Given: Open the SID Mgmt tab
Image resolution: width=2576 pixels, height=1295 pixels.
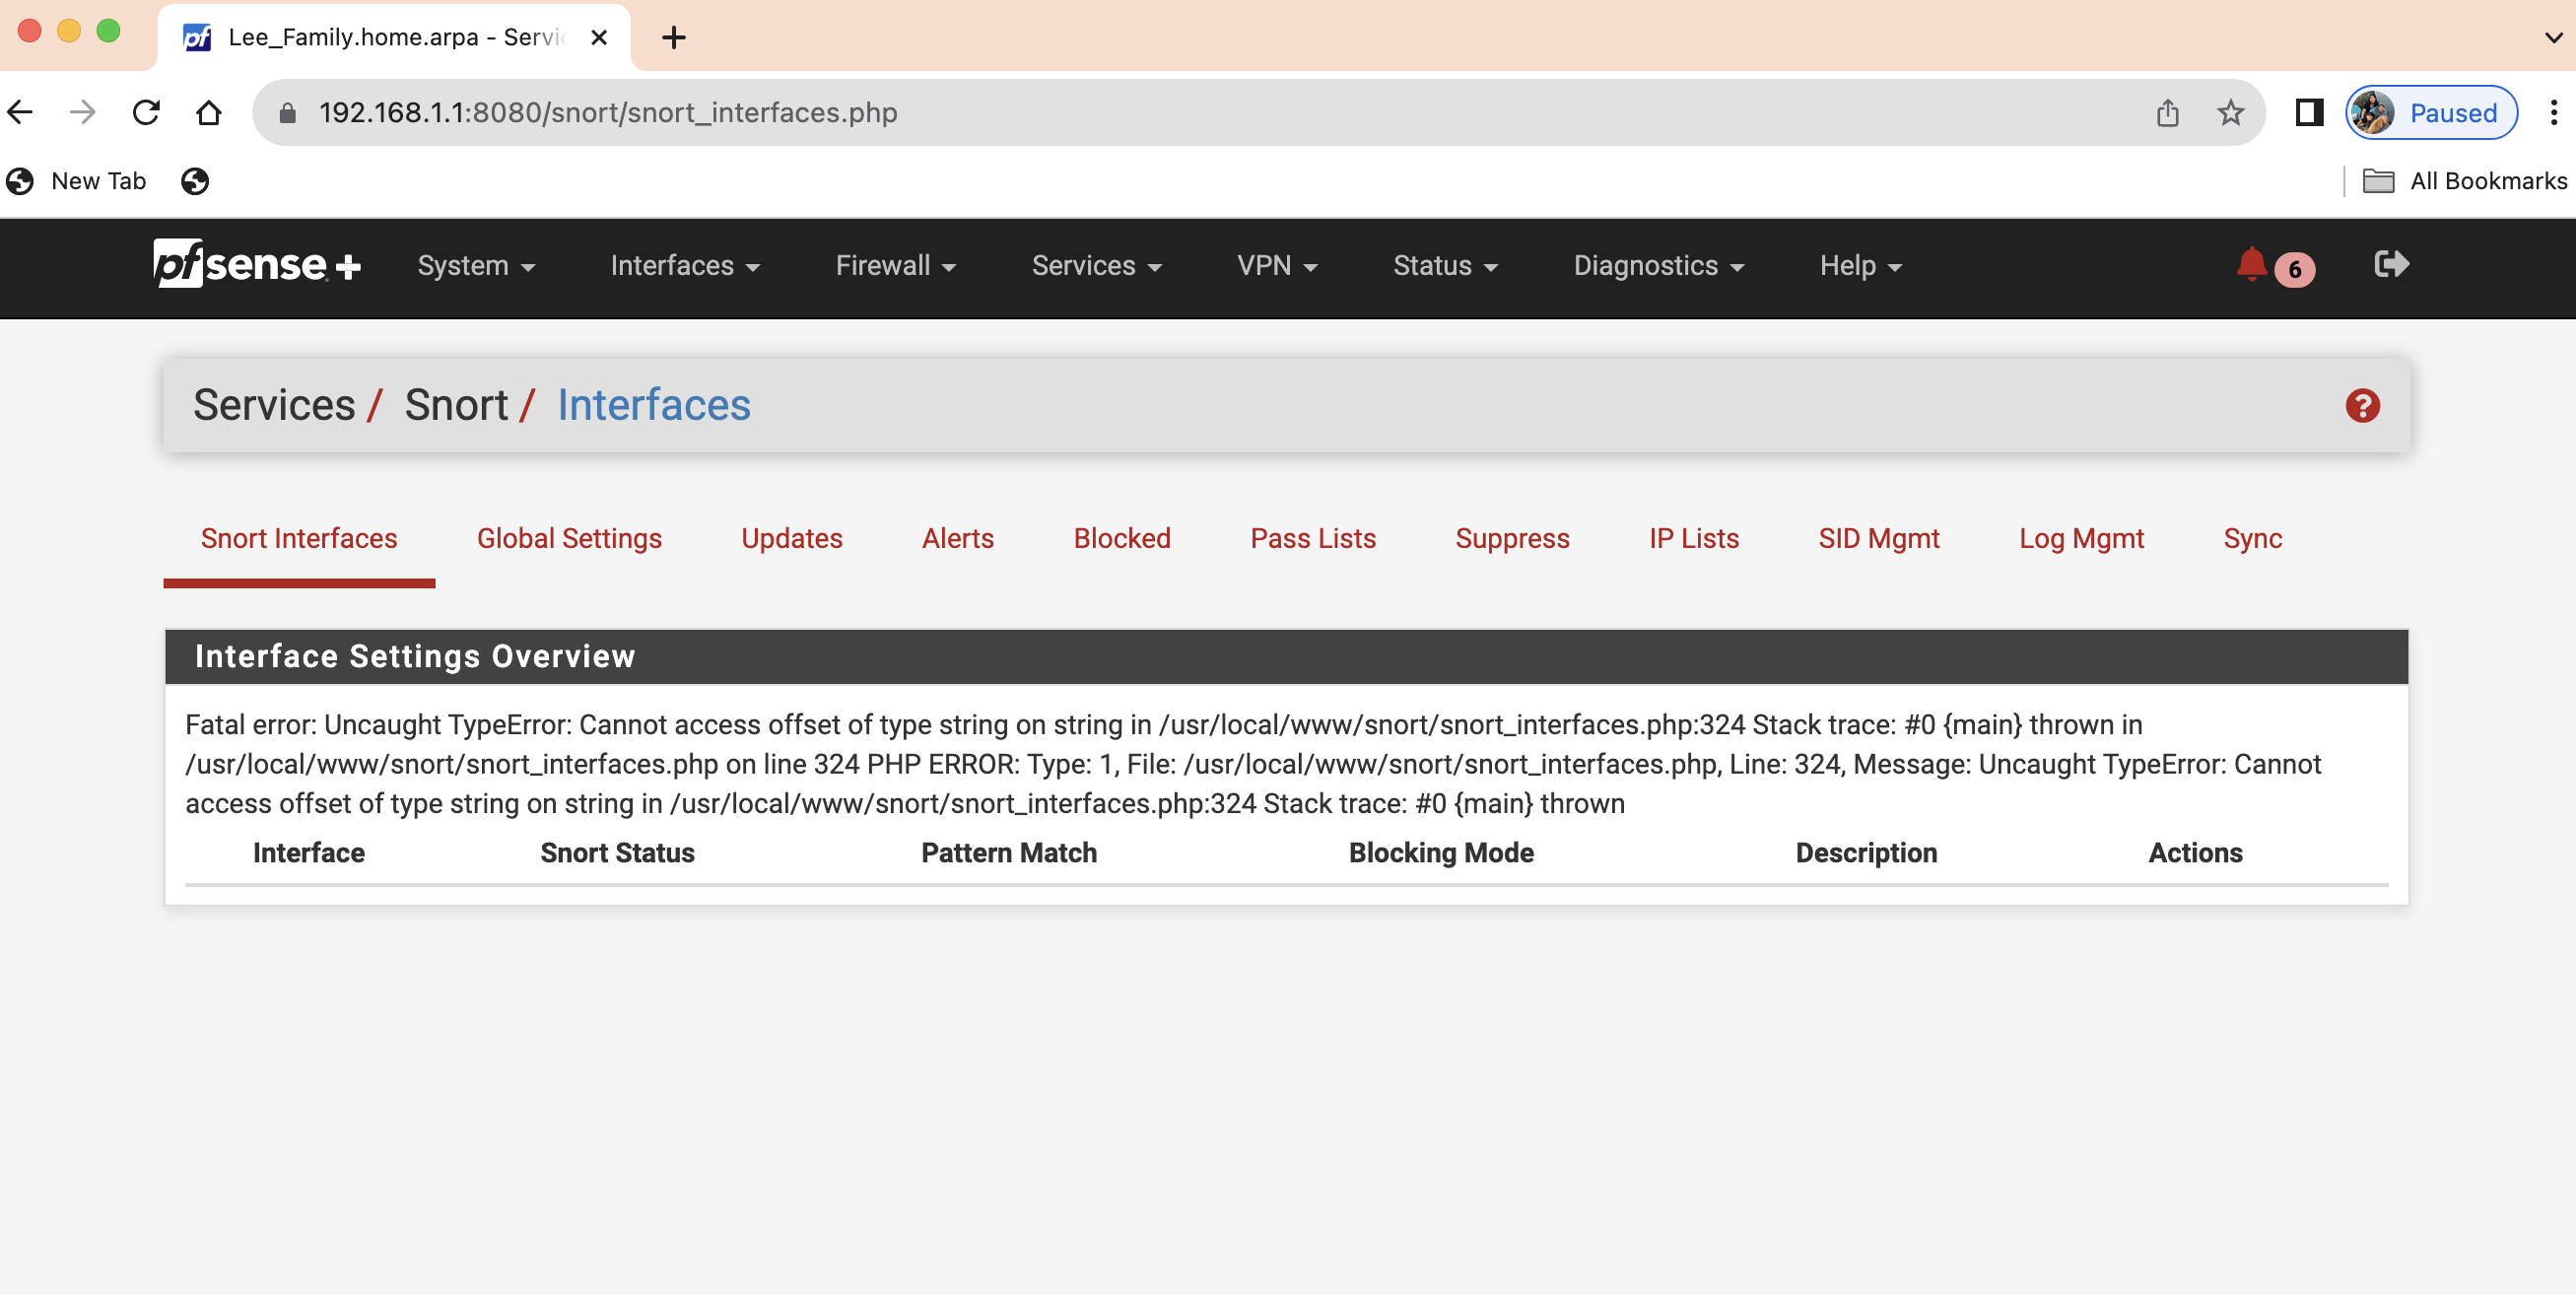Looking at the screenshot, I should pyautogui.click(x=1878, y=538).
